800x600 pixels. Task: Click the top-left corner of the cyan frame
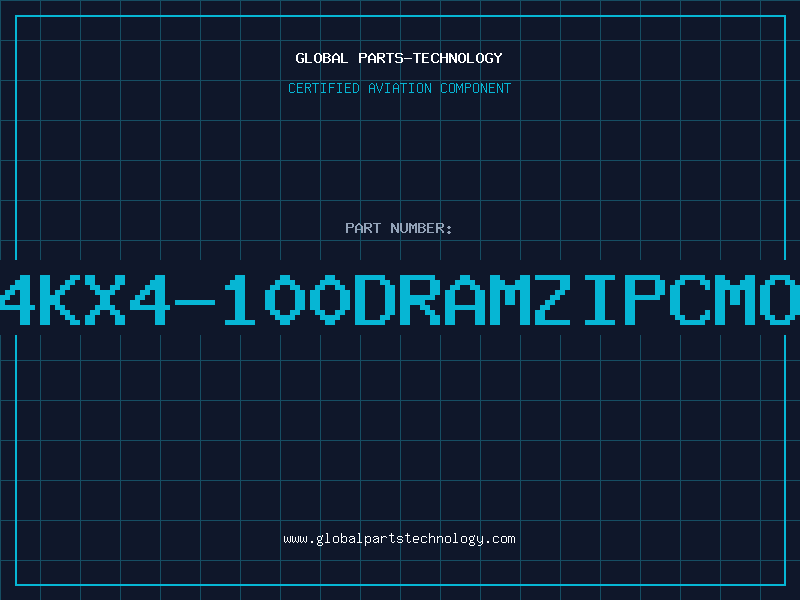click(16, 16)
